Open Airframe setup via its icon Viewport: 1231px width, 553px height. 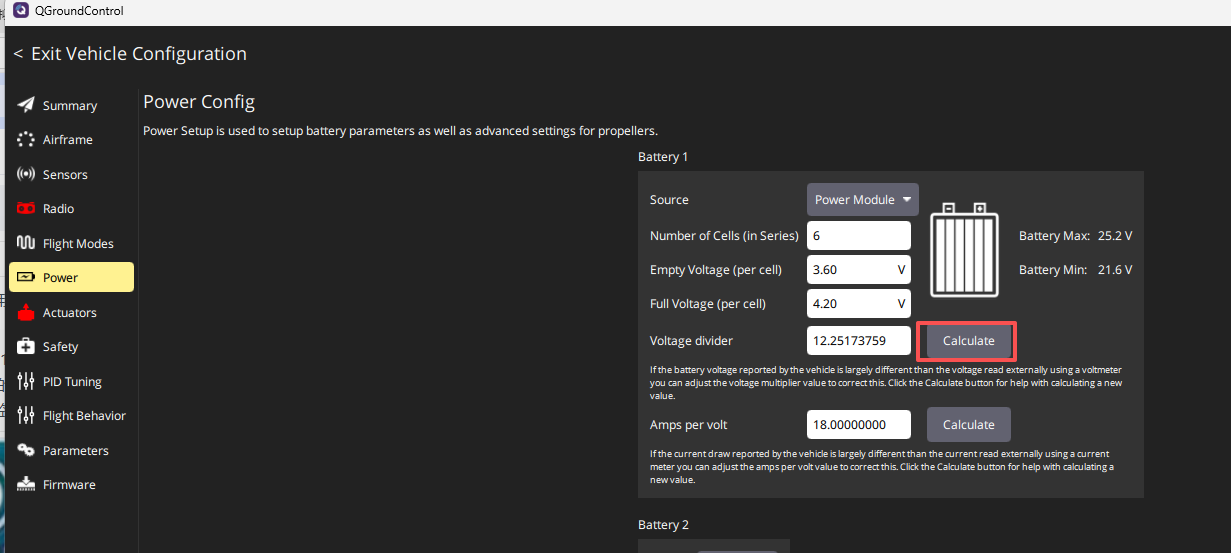26,140
